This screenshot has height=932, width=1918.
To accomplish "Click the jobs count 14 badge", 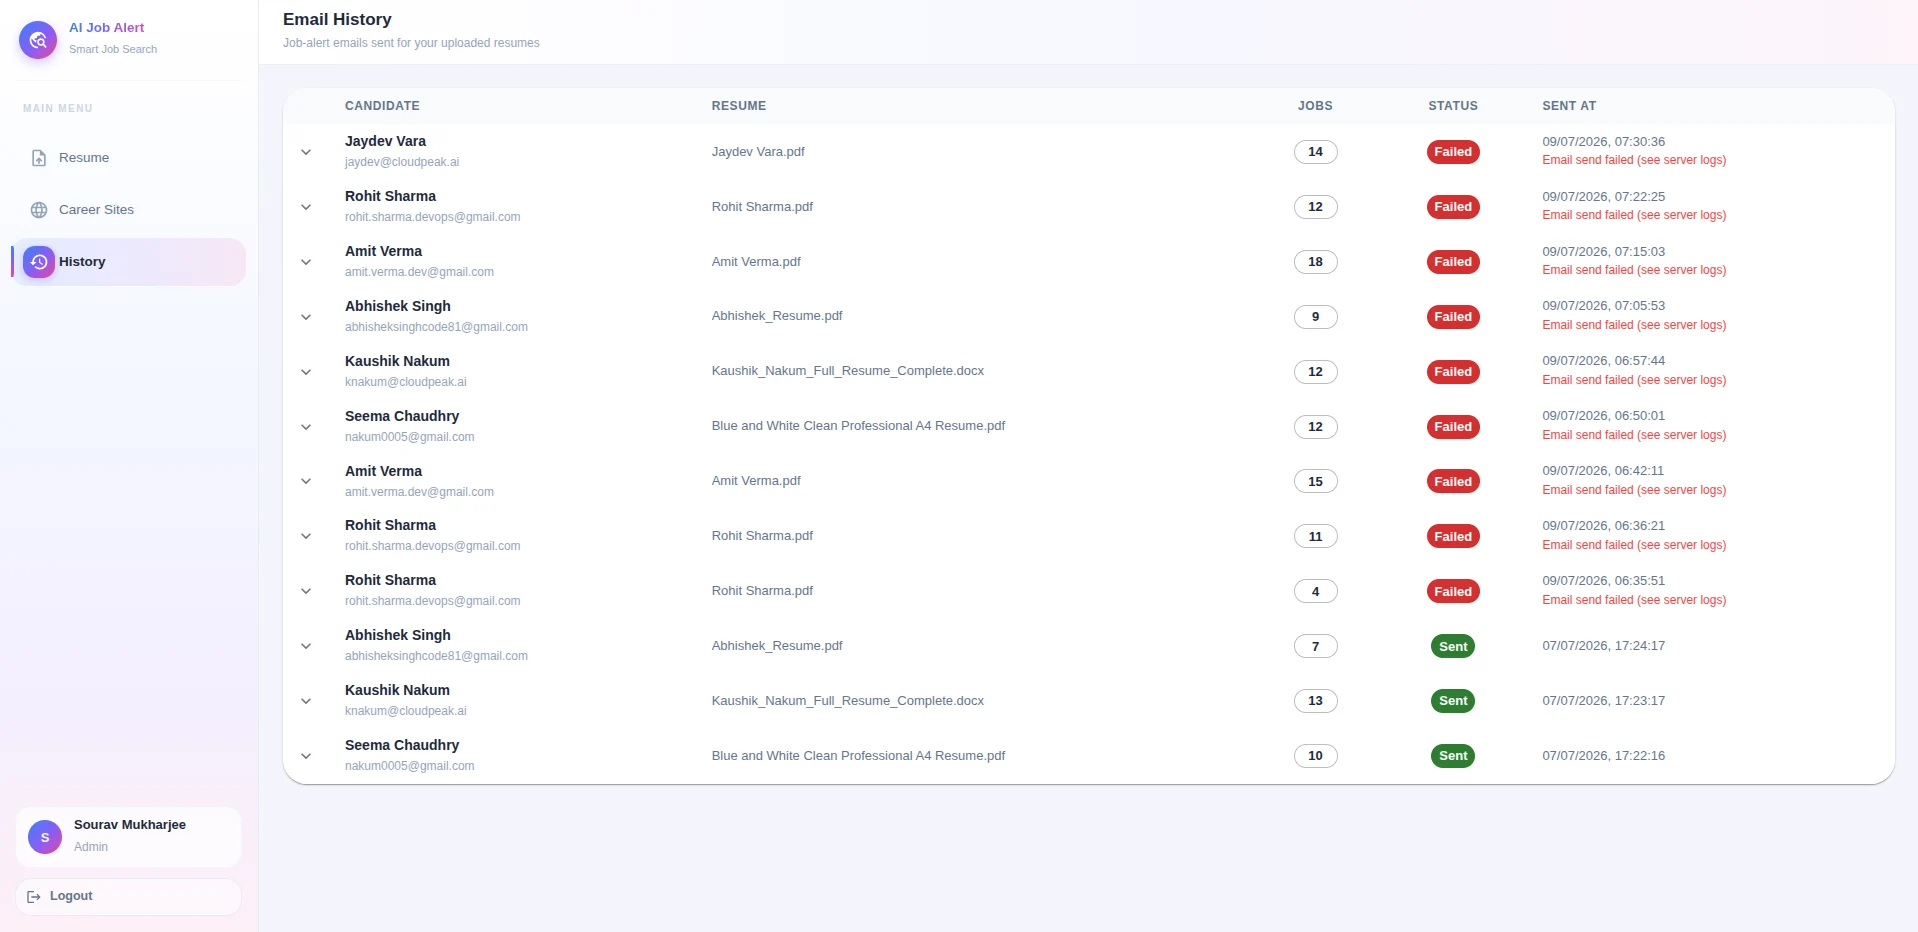I will (1315, 152).
